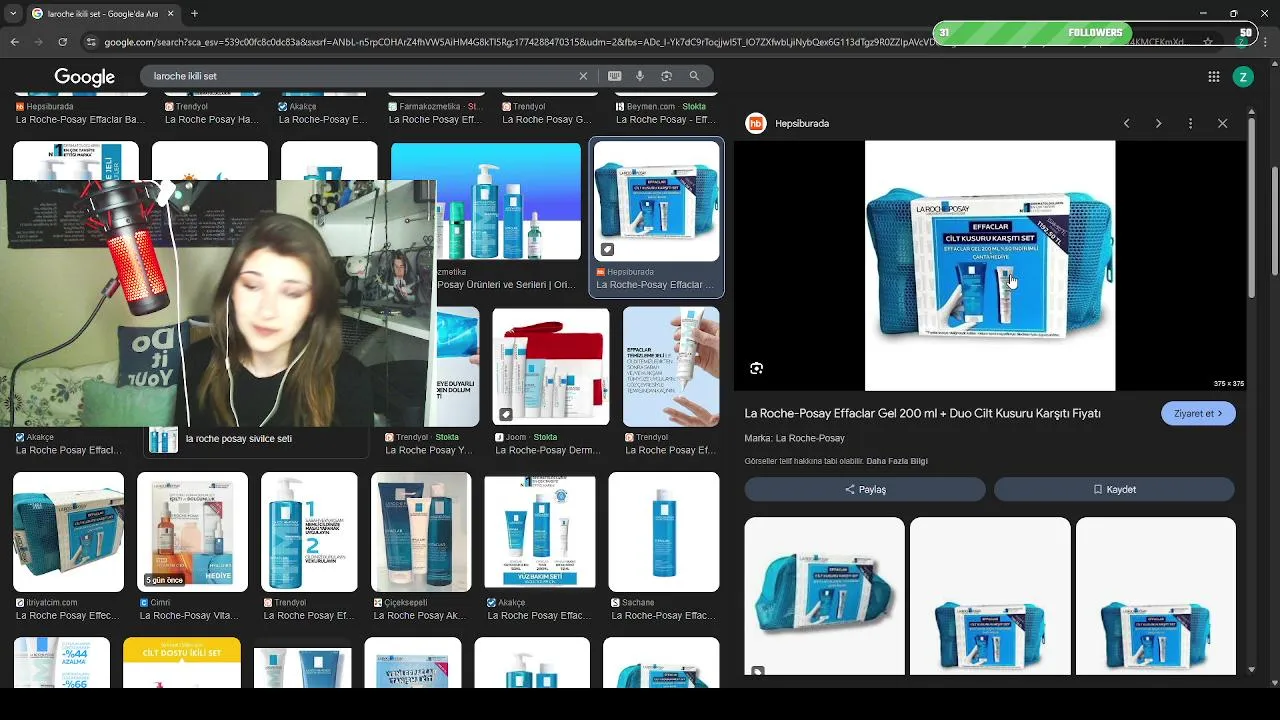The image size is (1280, 720).
Task: Open the Trendyol hand holding tube thumbnail
Action: coord(671,366)
